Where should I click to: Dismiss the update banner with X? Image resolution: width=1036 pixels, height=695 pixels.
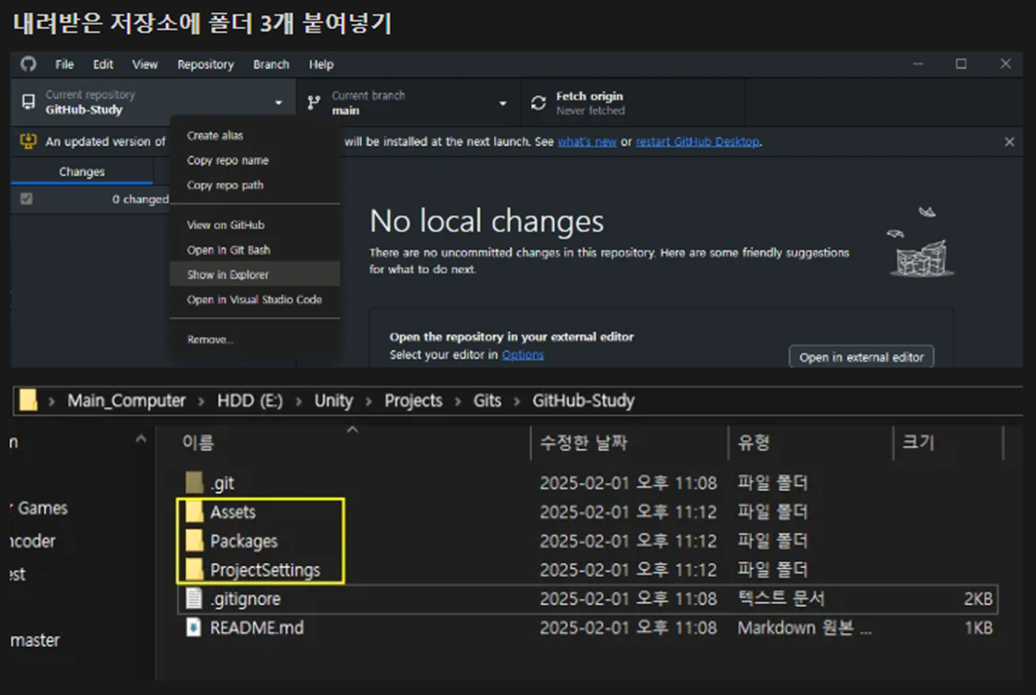click(1010, 141)
